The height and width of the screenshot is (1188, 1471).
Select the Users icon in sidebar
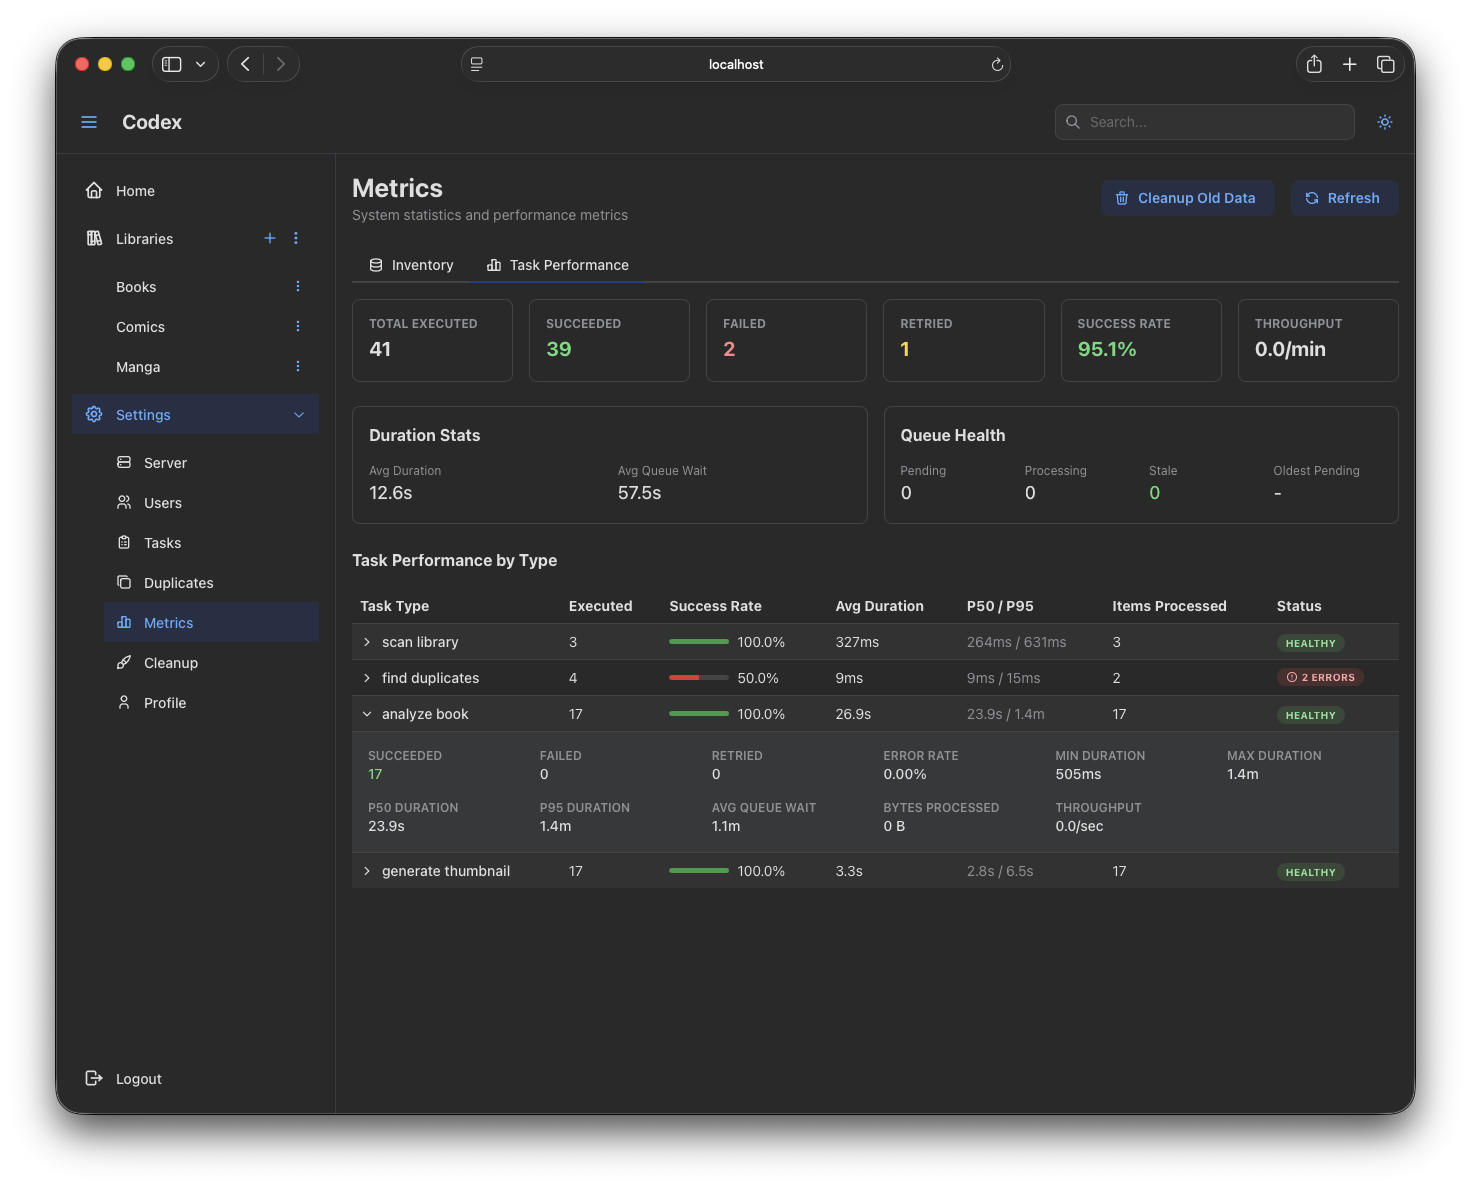coord(123,502)
